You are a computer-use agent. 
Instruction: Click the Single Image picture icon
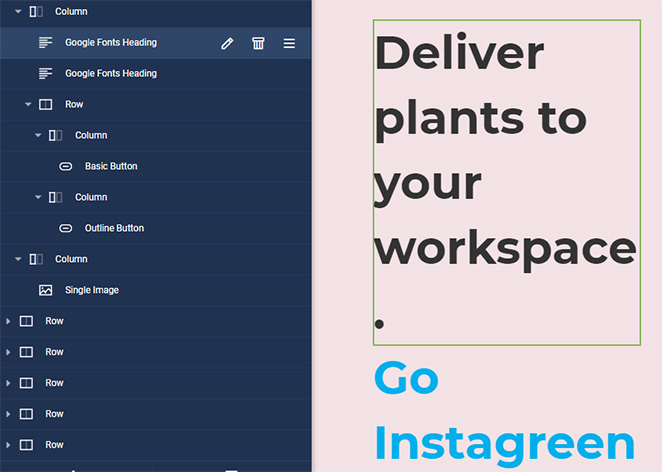click(46, 290)
